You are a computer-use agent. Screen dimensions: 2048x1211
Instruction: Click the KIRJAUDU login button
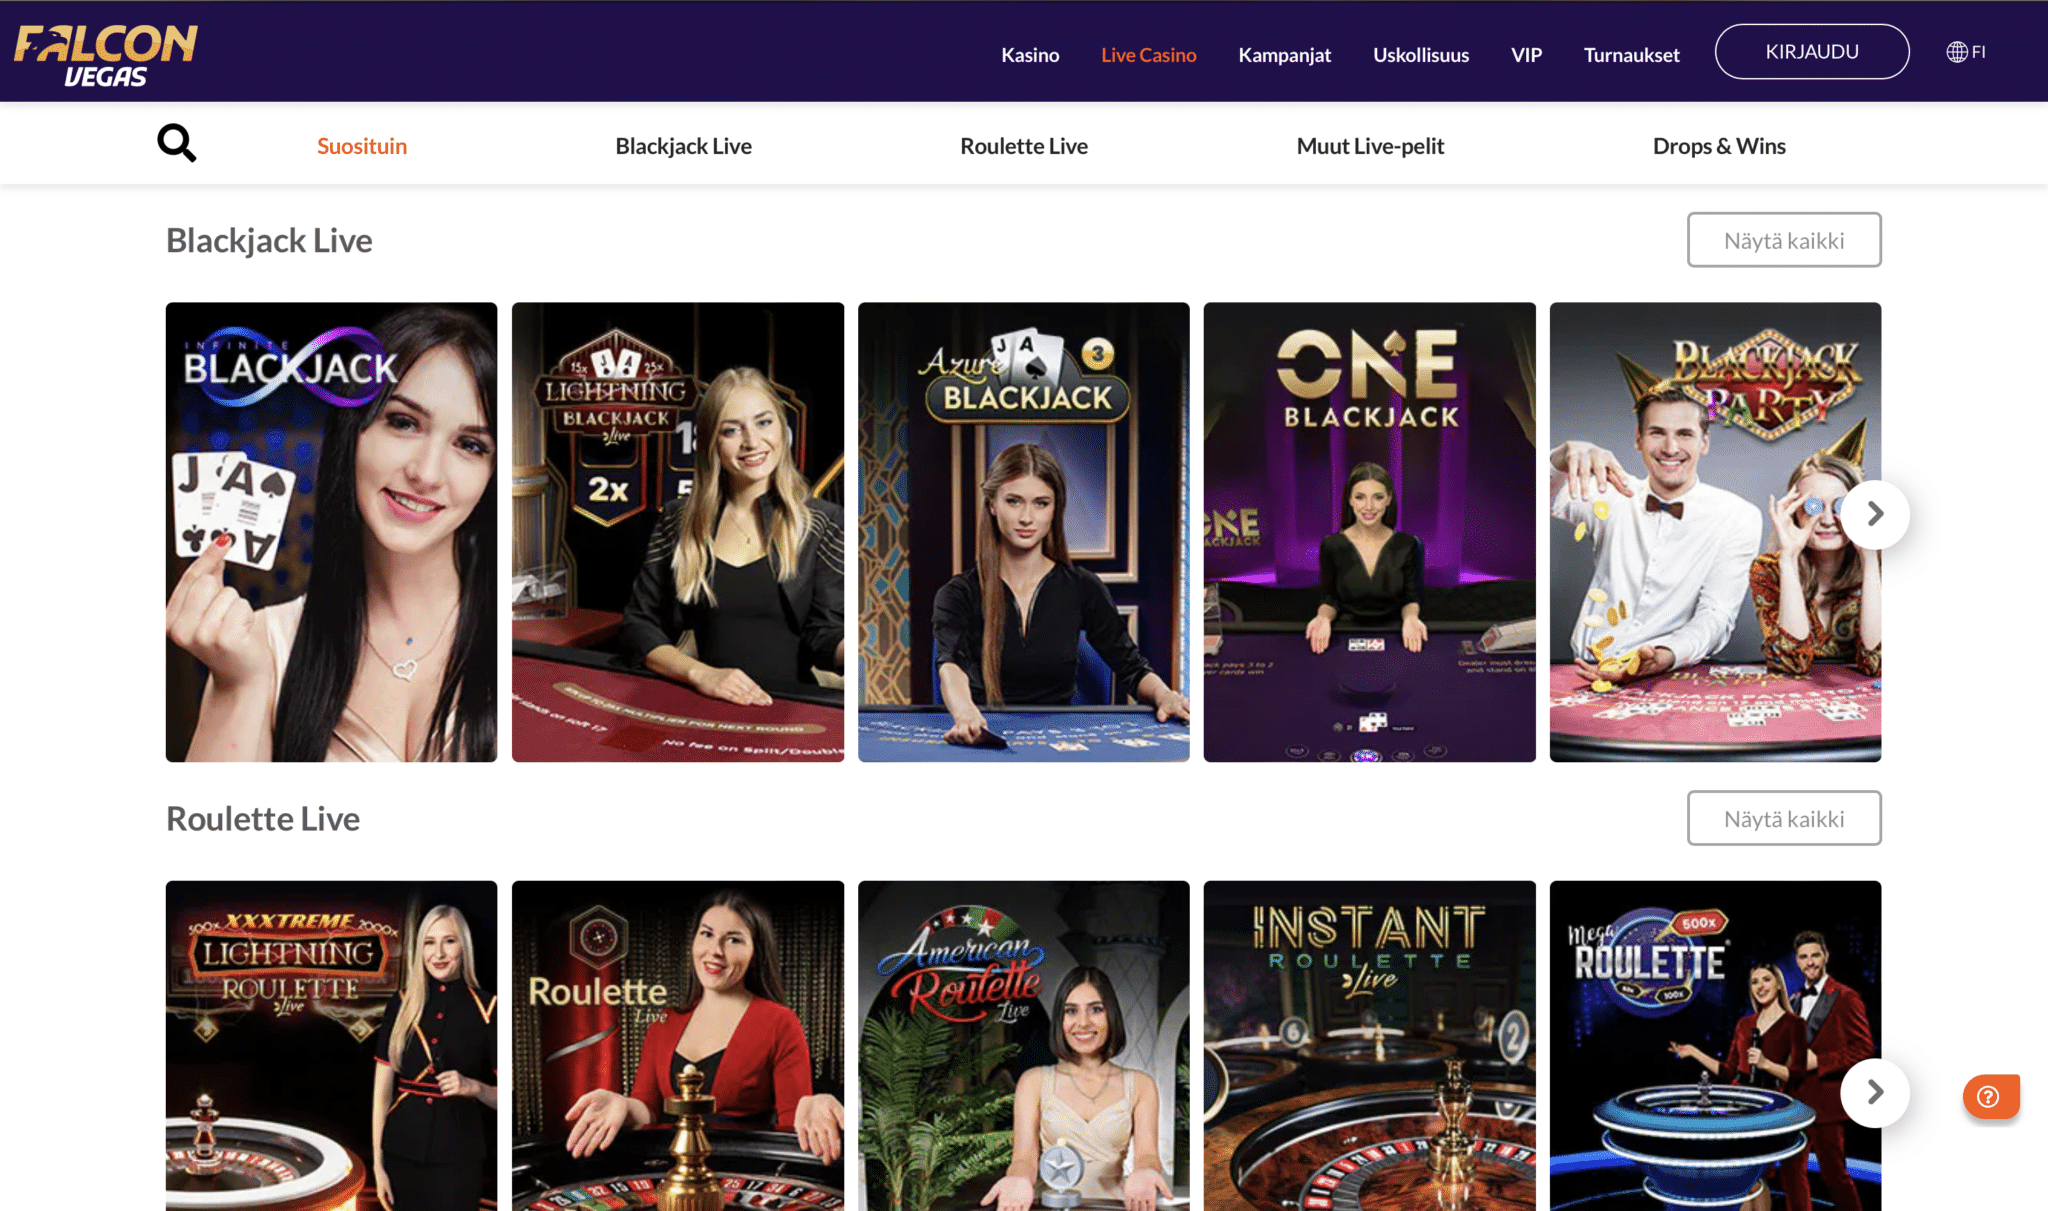pos(1812,51)
